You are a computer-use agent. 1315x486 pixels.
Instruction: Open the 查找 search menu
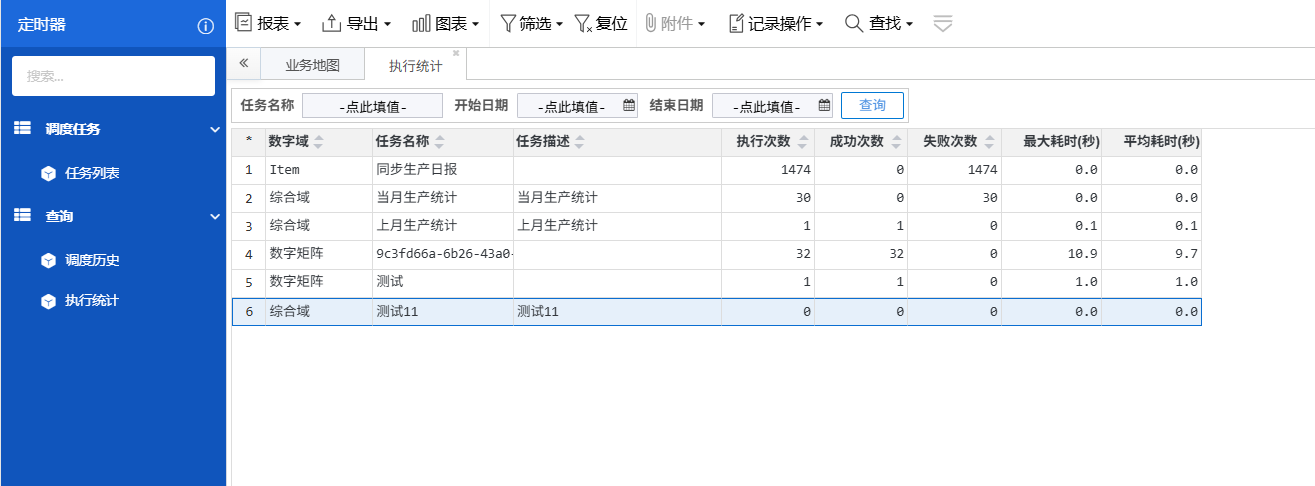tap(878, 23)
